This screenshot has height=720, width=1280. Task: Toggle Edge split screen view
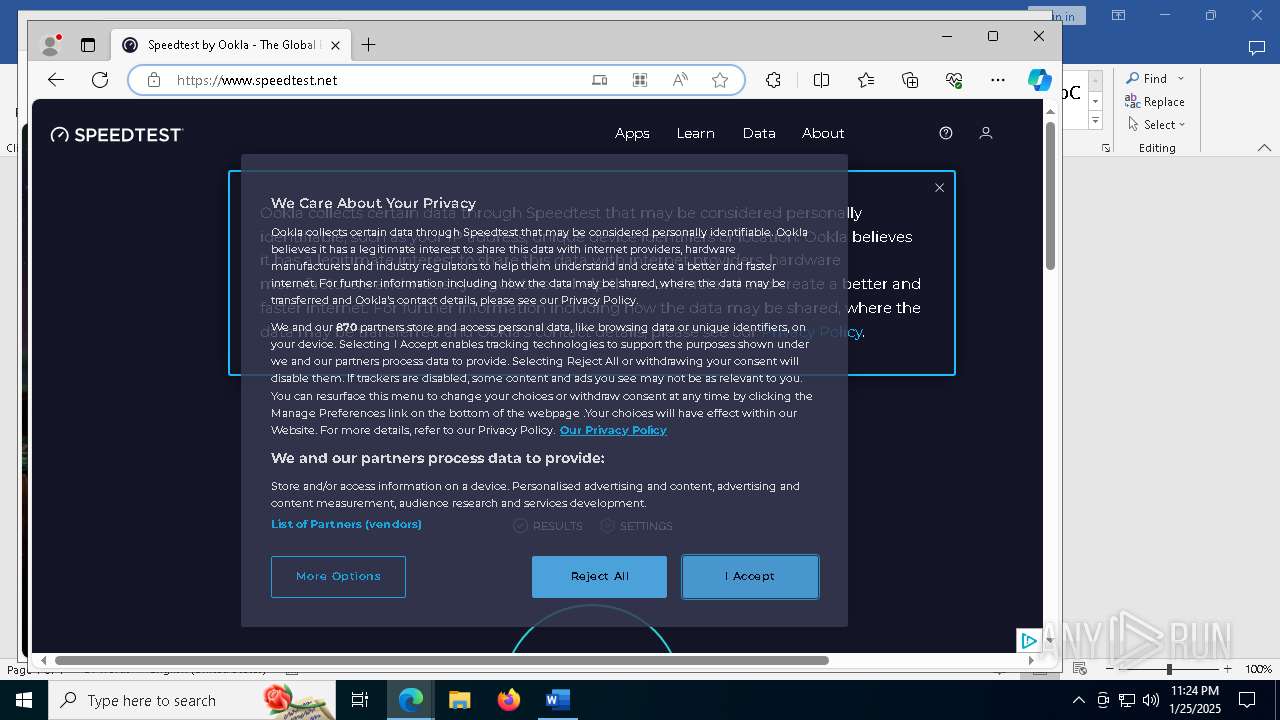(821, 80)
